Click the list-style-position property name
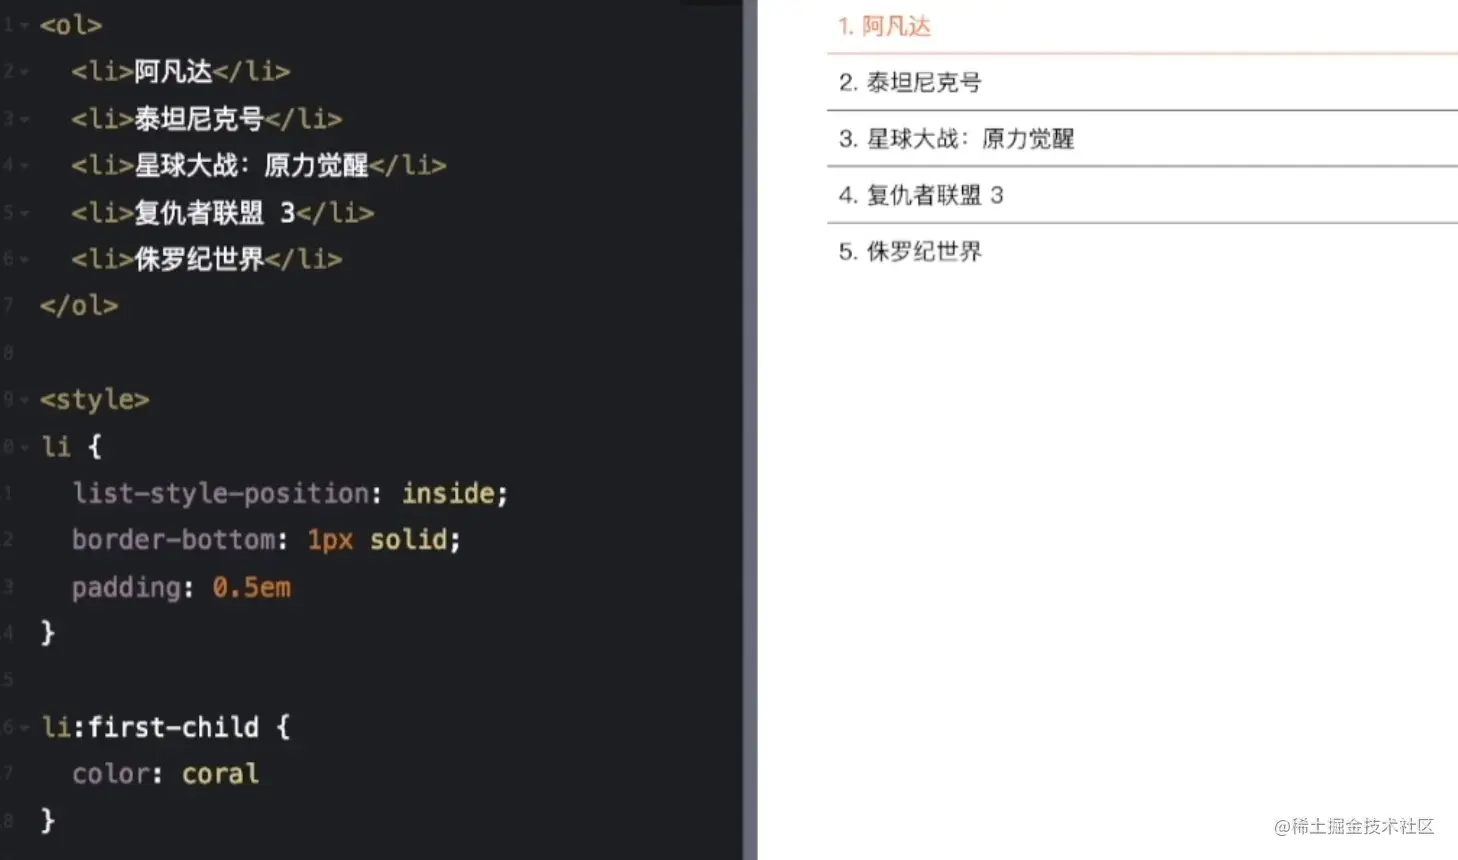Viewport: 1458px width, 860px height. pos(221,493)
